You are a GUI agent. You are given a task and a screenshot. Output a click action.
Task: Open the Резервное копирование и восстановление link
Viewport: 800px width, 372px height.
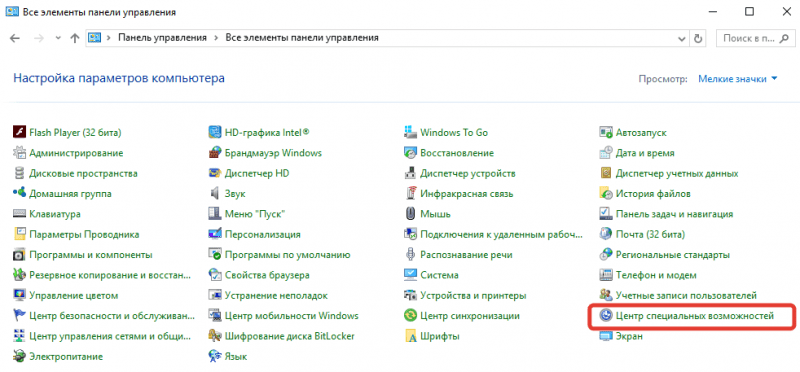110,275
